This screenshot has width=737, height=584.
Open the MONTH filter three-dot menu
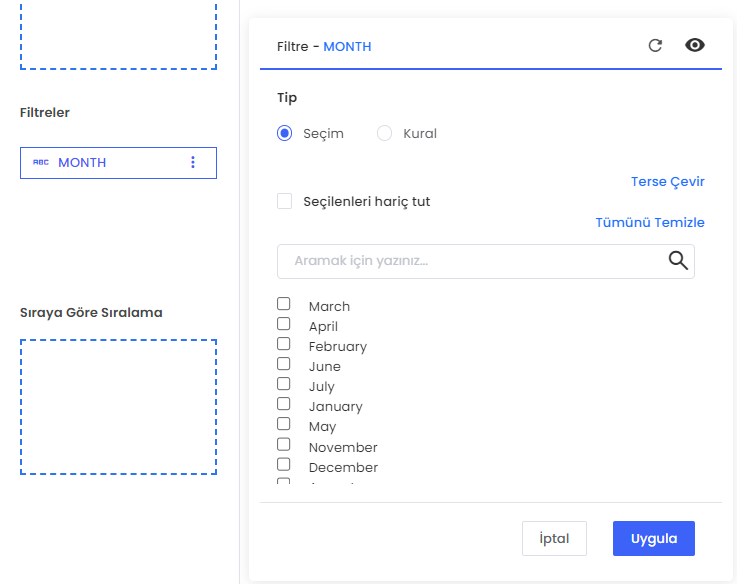193,162
